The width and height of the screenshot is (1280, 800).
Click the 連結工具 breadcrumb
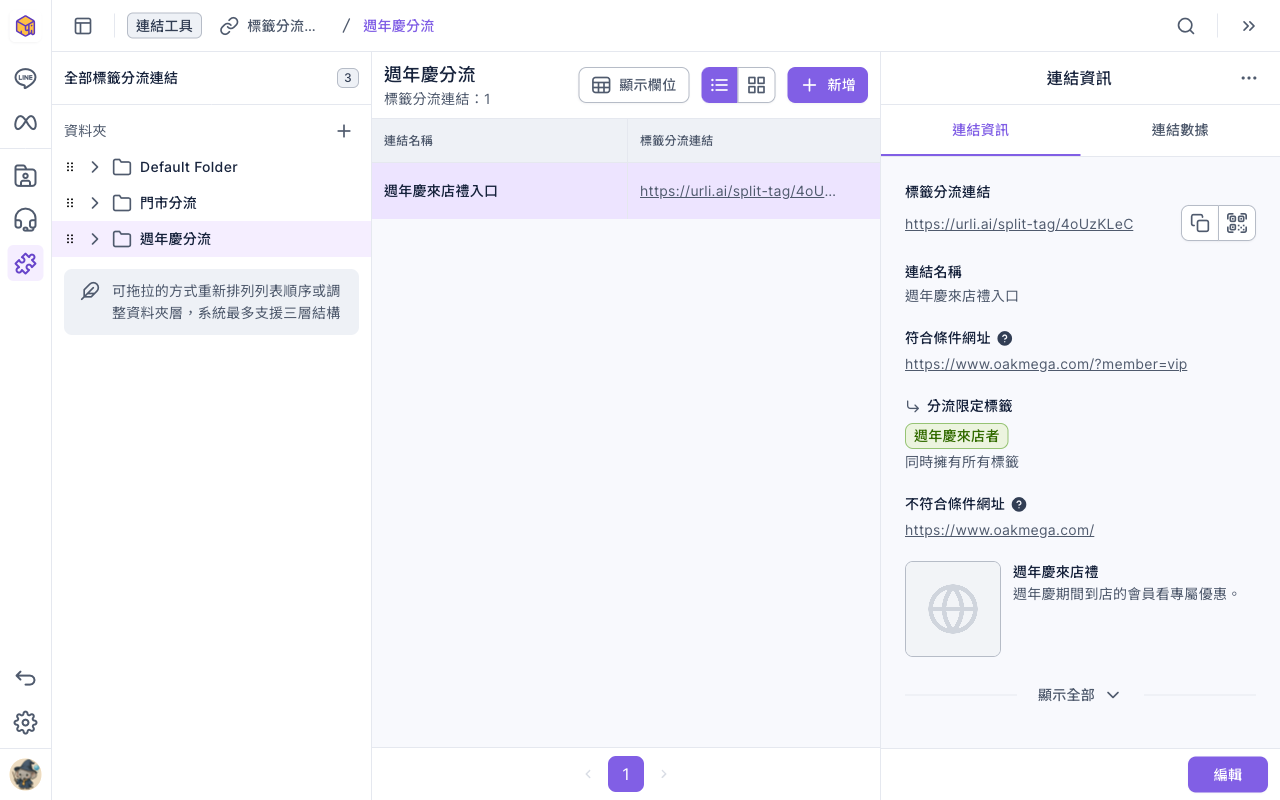pos(164,26)
